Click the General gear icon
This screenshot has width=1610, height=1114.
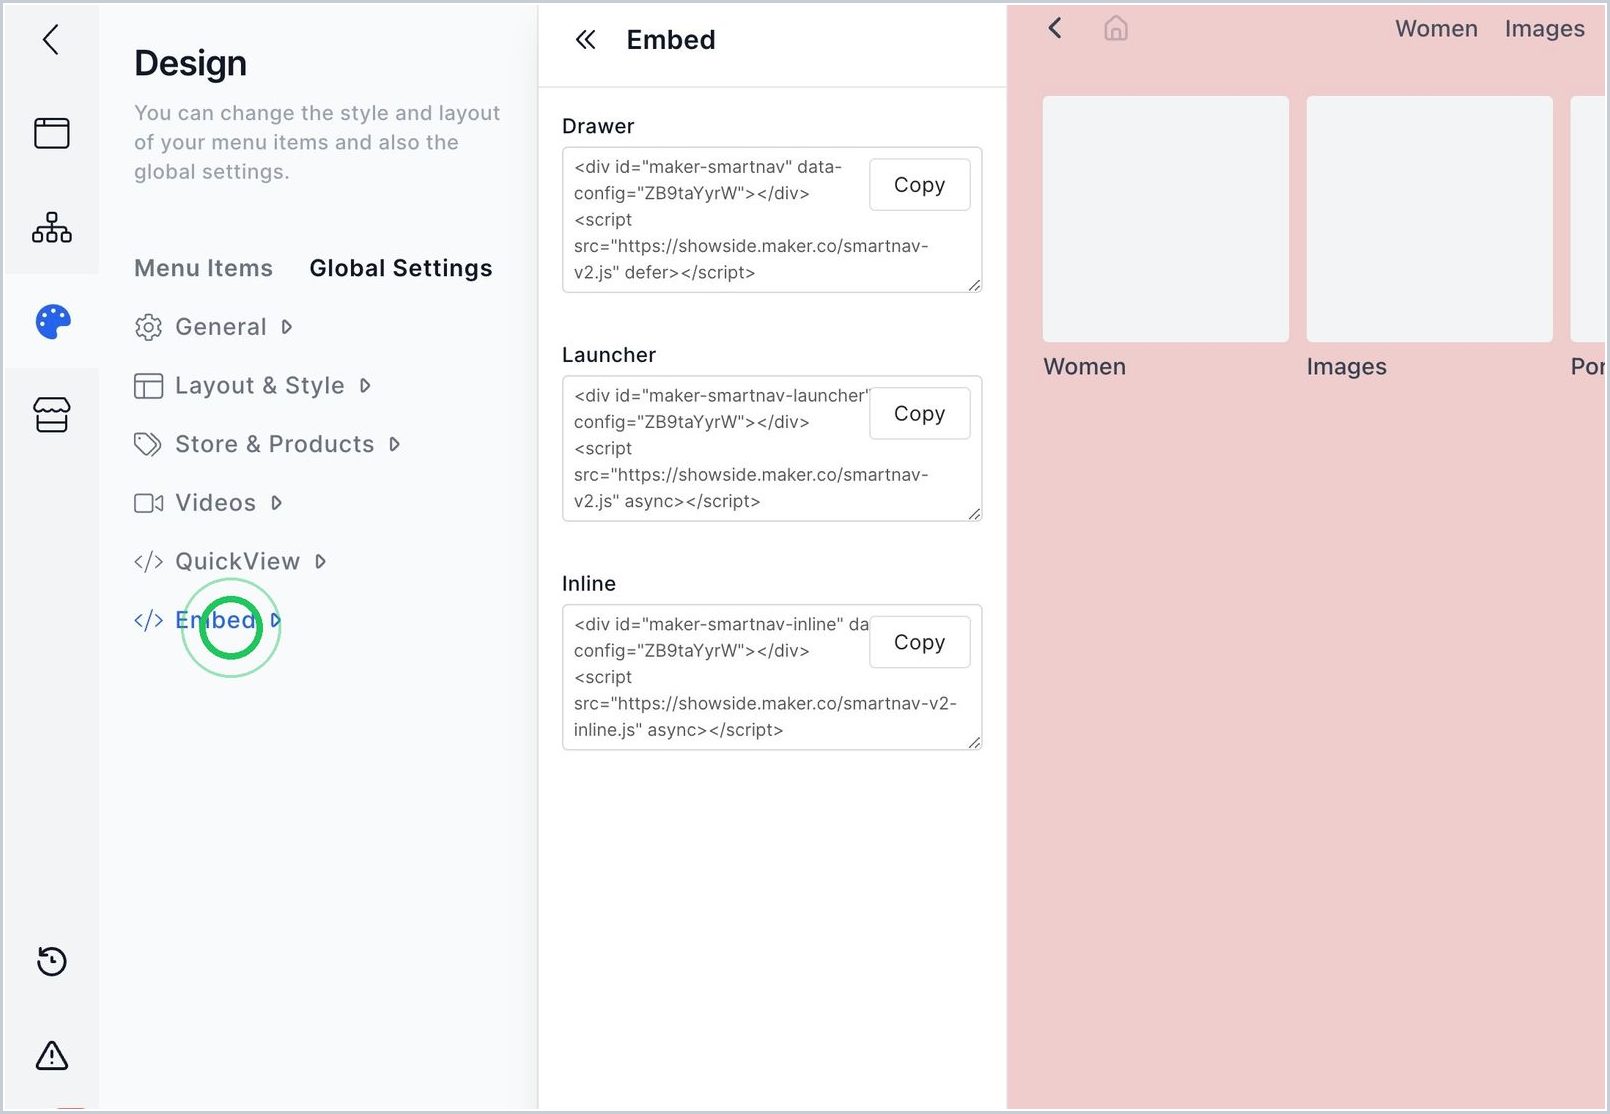click(x=148, y=327)
